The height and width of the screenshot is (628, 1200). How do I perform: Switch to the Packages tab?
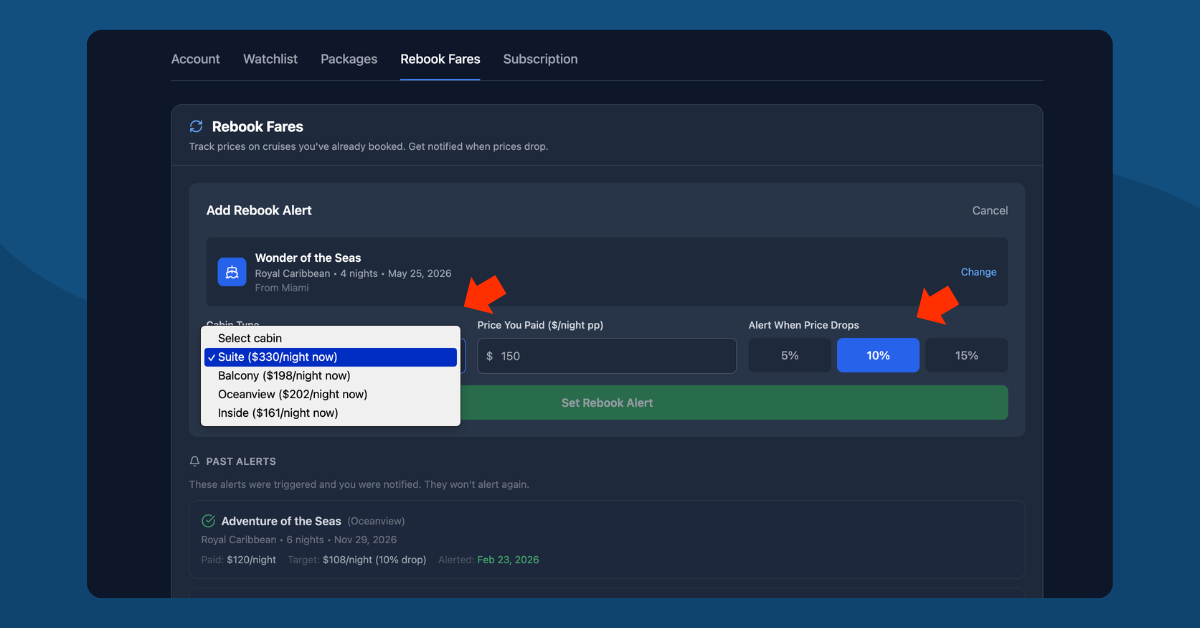point(348,59)
